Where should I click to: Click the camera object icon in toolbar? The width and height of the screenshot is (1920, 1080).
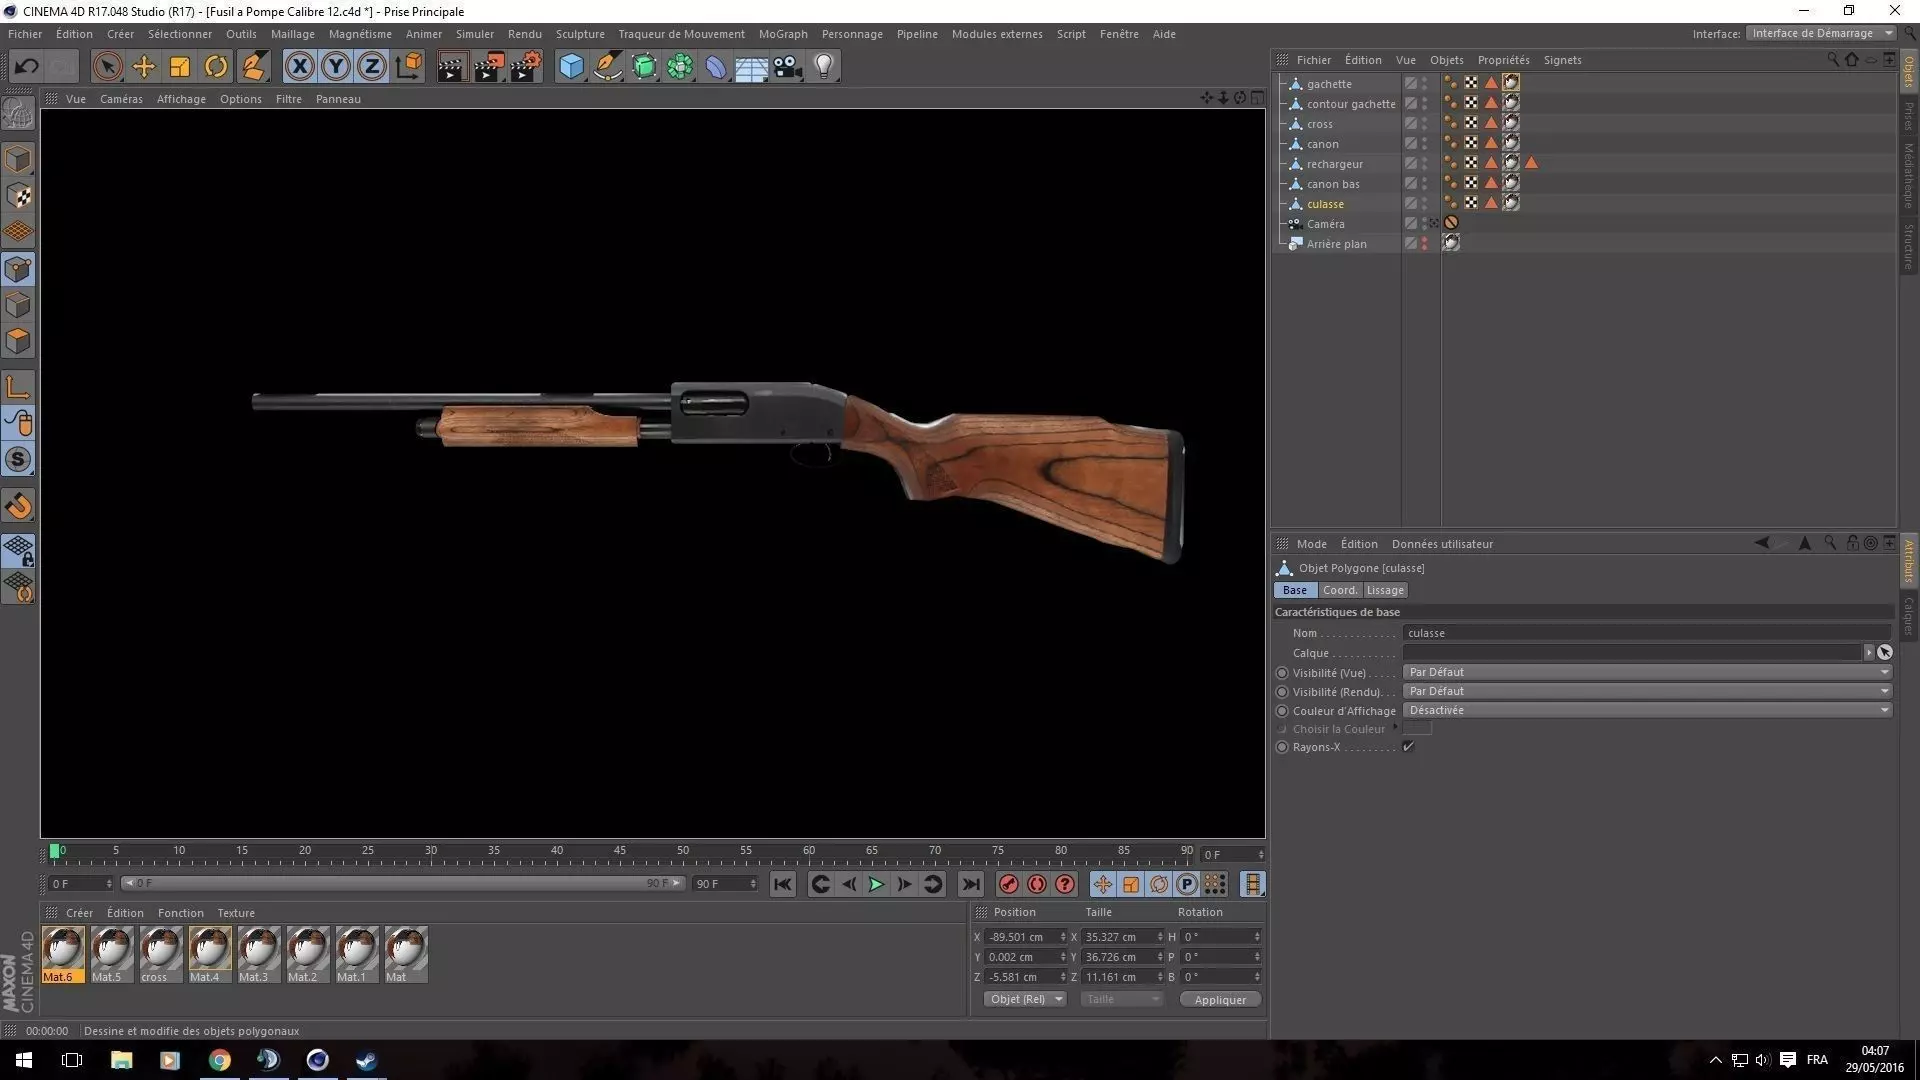(787, 67)
